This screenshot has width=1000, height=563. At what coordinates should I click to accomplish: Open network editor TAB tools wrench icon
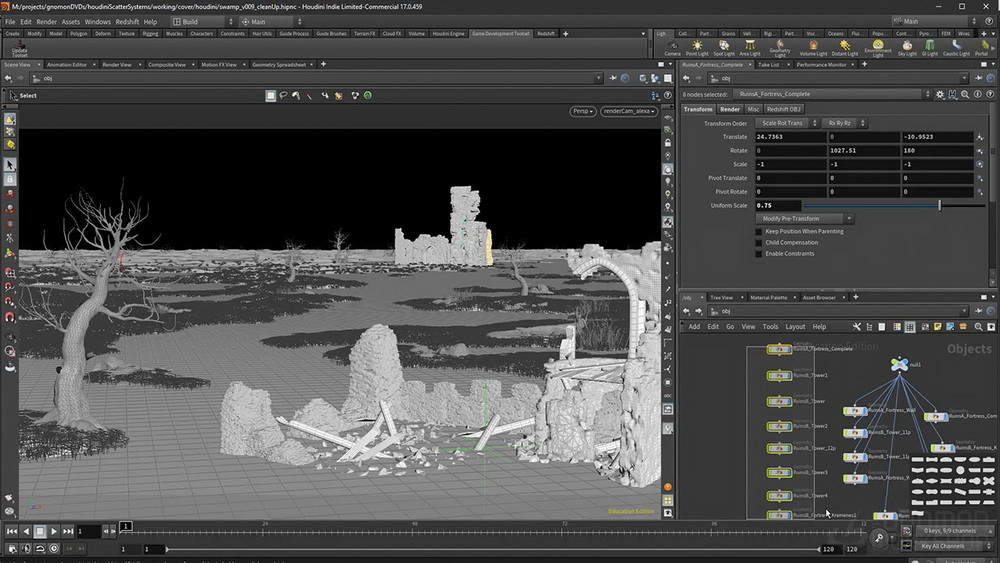pos(857,326)
